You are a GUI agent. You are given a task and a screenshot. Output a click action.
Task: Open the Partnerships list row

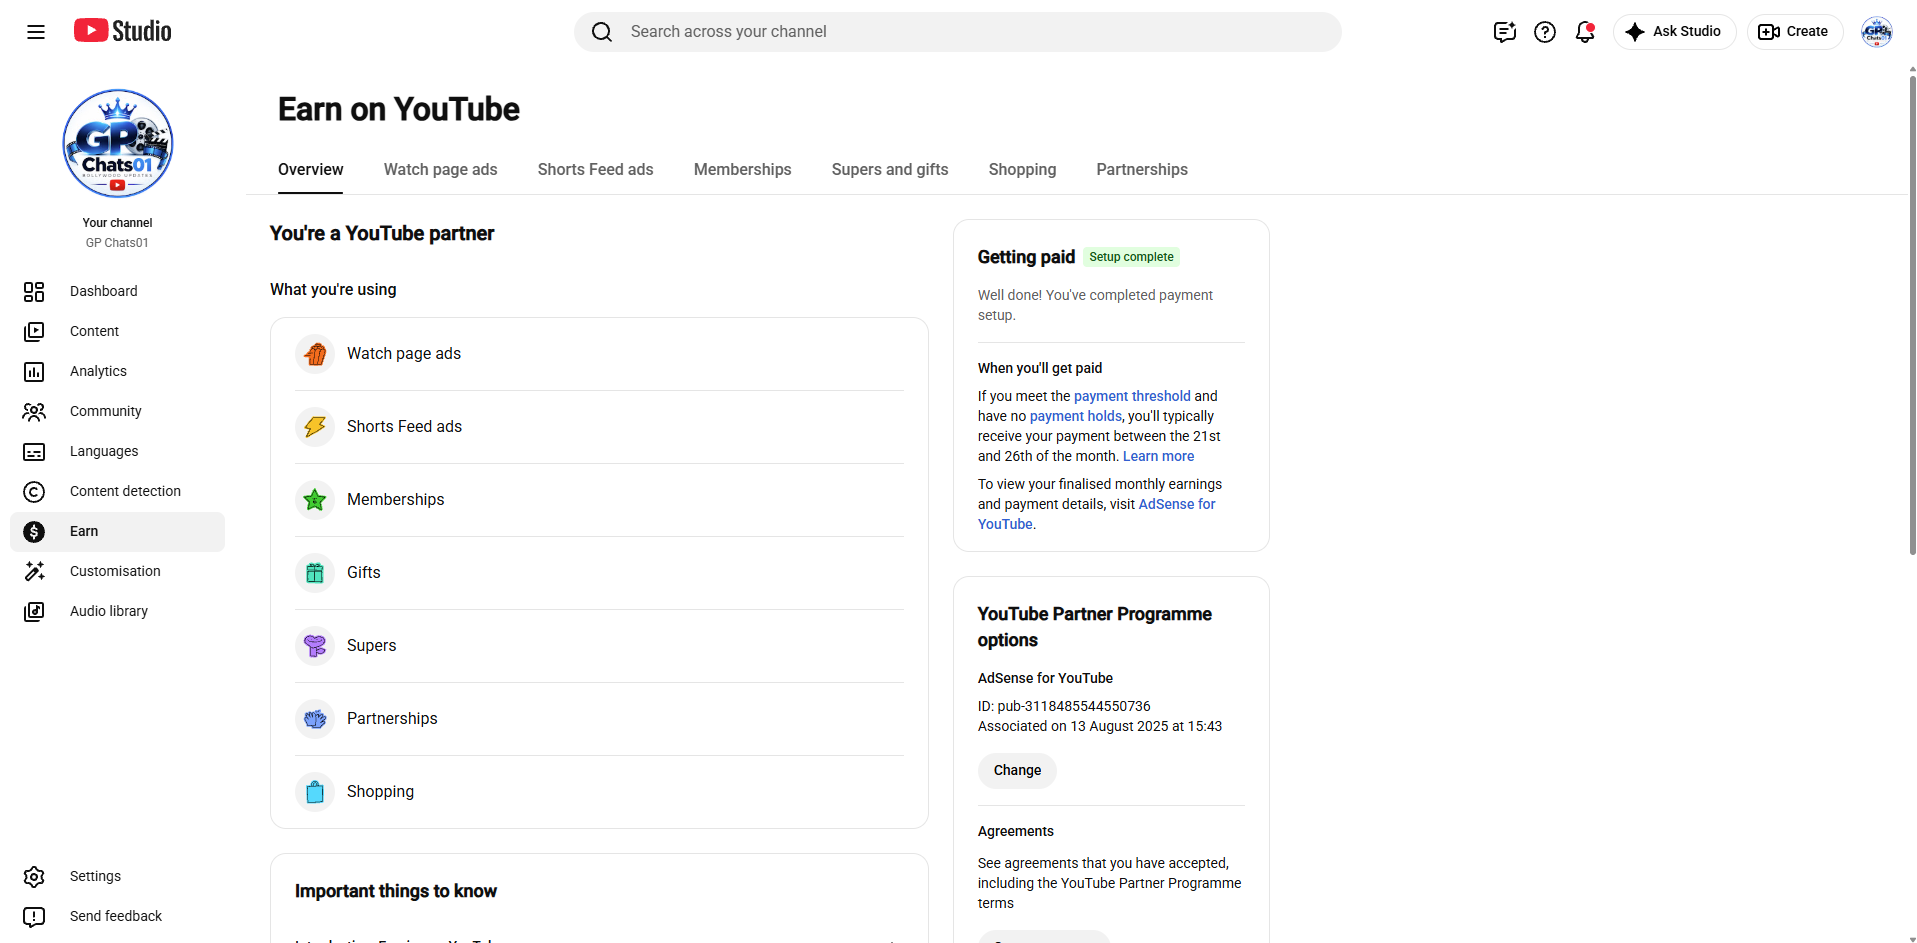[599, 719]
